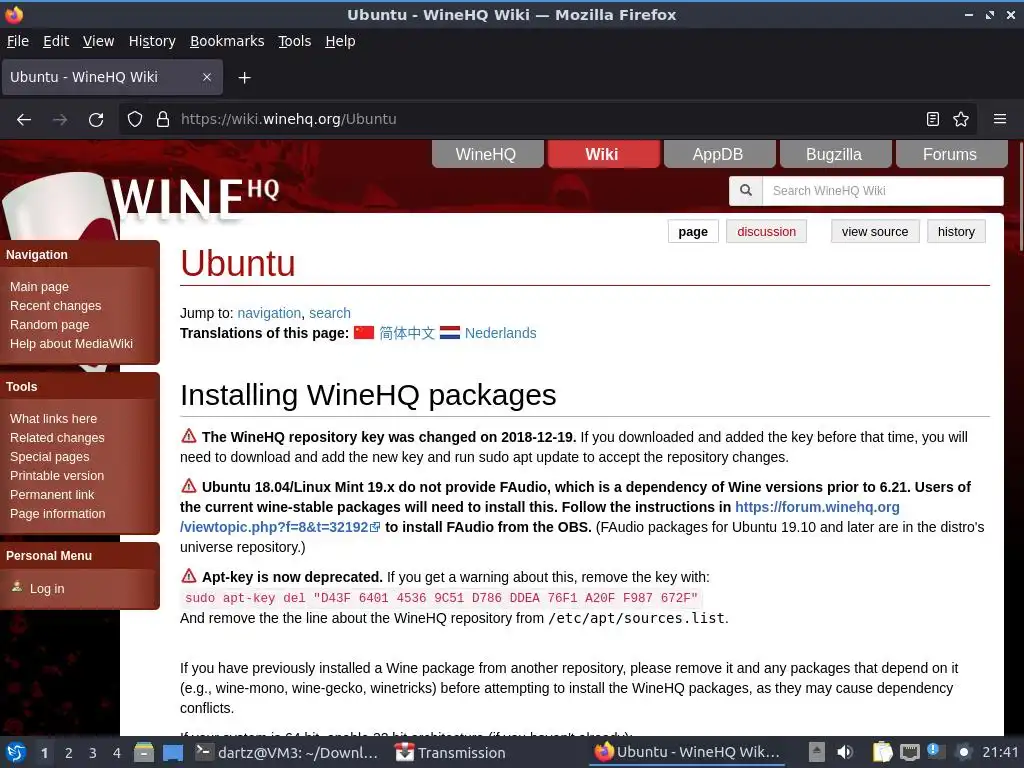
Task: Jump to navigation link
Action: pos(269,313)
